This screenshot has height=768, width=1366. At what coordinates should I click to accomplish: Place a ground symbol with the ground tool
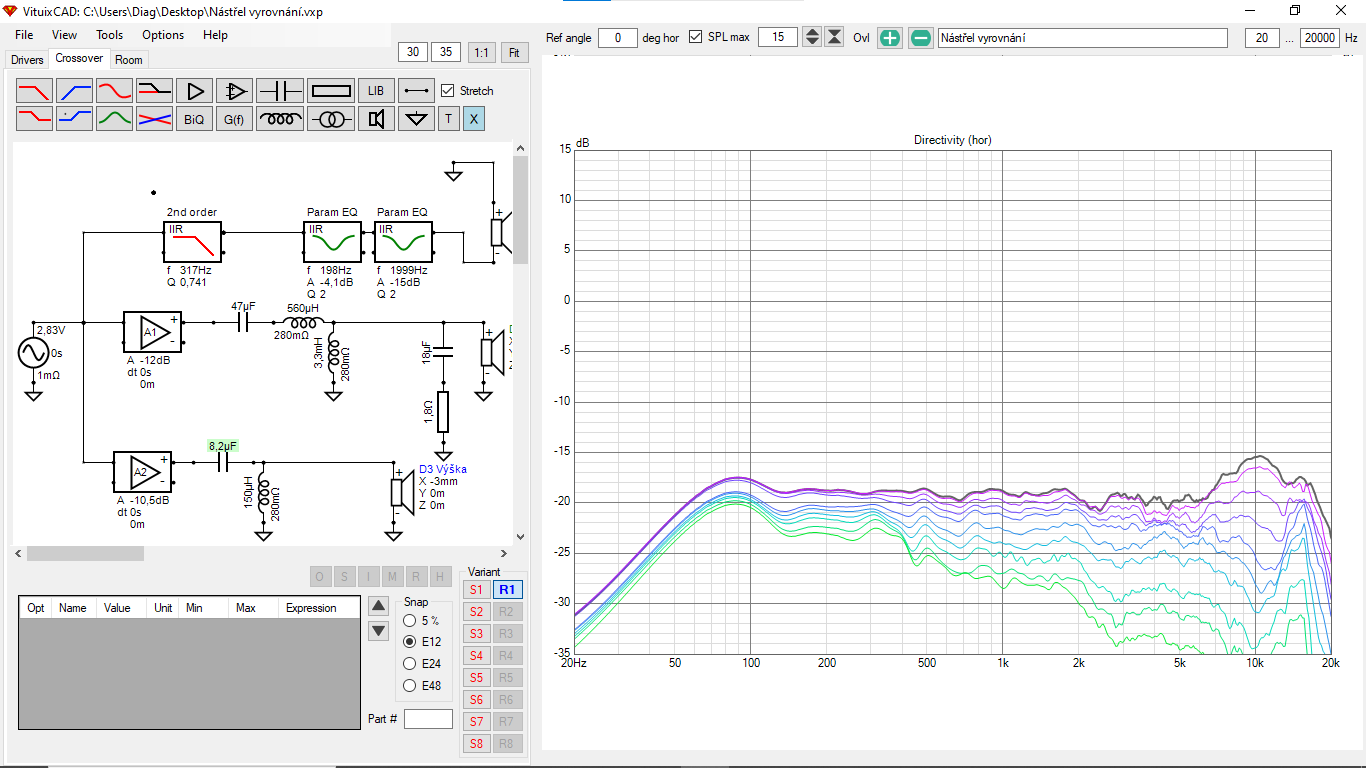pos(416,120)
